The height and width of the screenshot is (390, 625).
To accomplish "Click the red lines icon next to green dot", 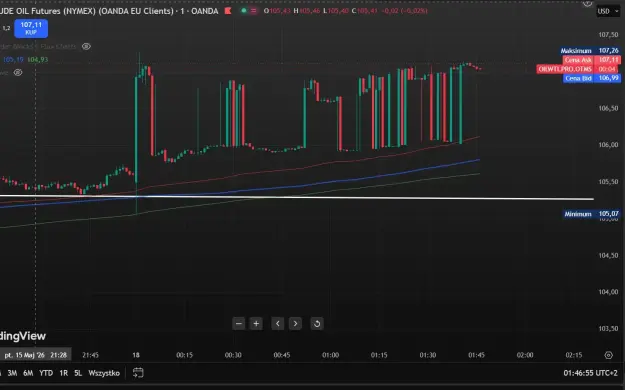I will pyautogui.click(x=254, y=11).
